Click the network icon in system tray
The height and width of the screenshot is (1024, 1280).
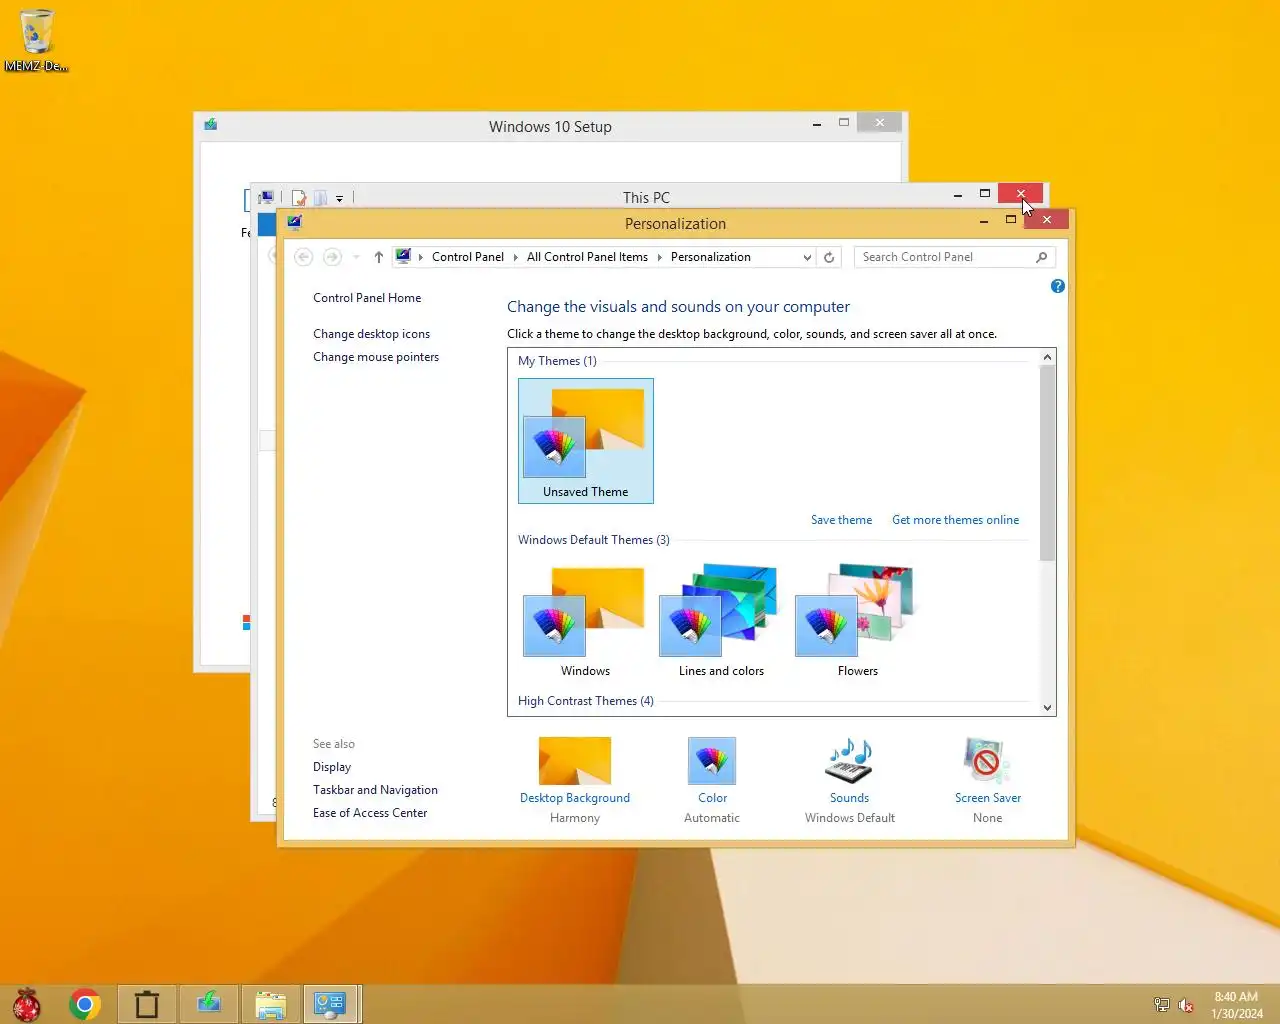click(x=1161, y=1005)
